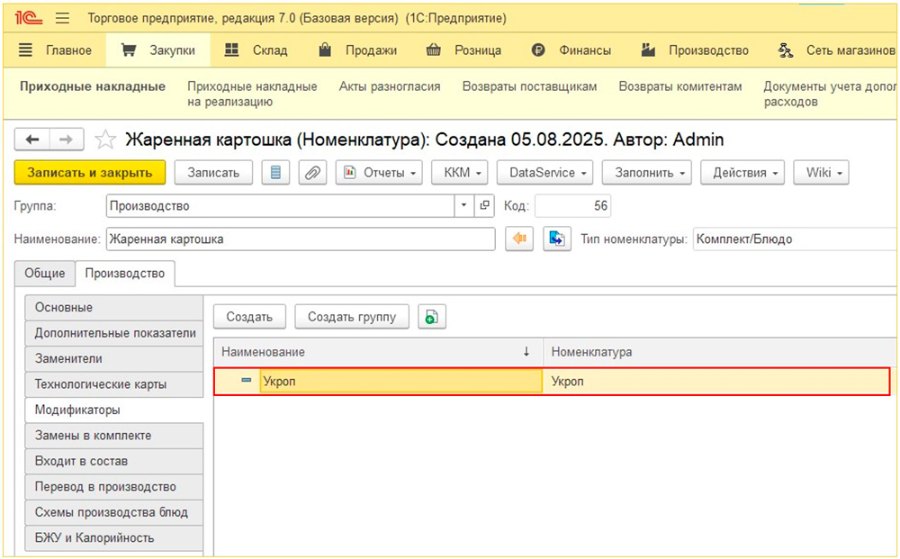Open the Отчеты dropdown
This screenshot has width=900, height=559.
tap(379, 173)
